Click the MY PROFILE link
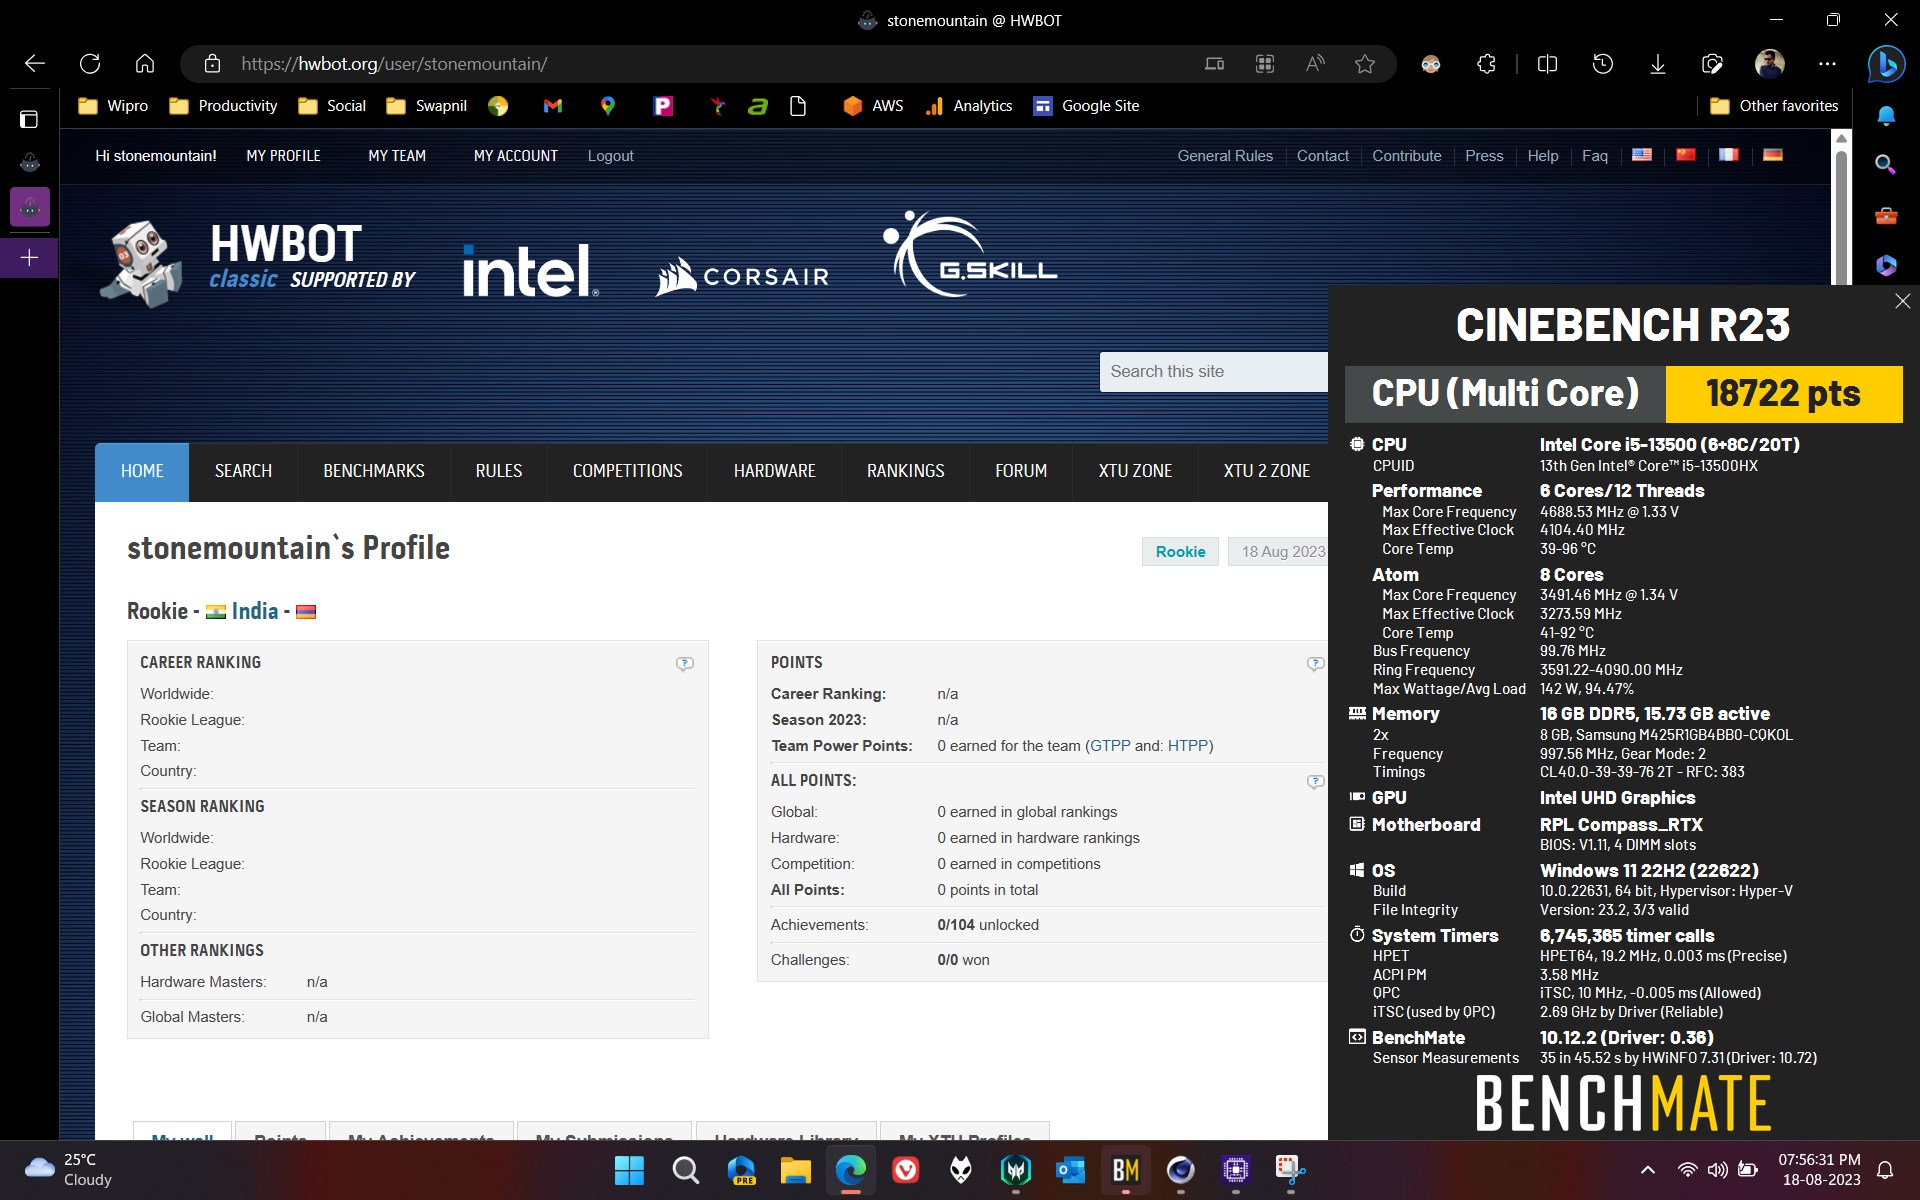Image resolution: width=1920 pixels, height=1200 pixels. tap(283, 156)
